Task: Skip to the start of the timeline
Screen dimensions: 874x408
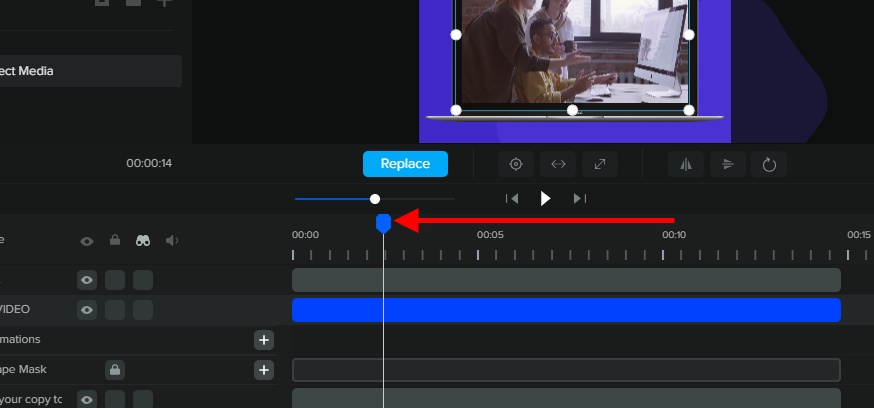Action: point(512,198)
